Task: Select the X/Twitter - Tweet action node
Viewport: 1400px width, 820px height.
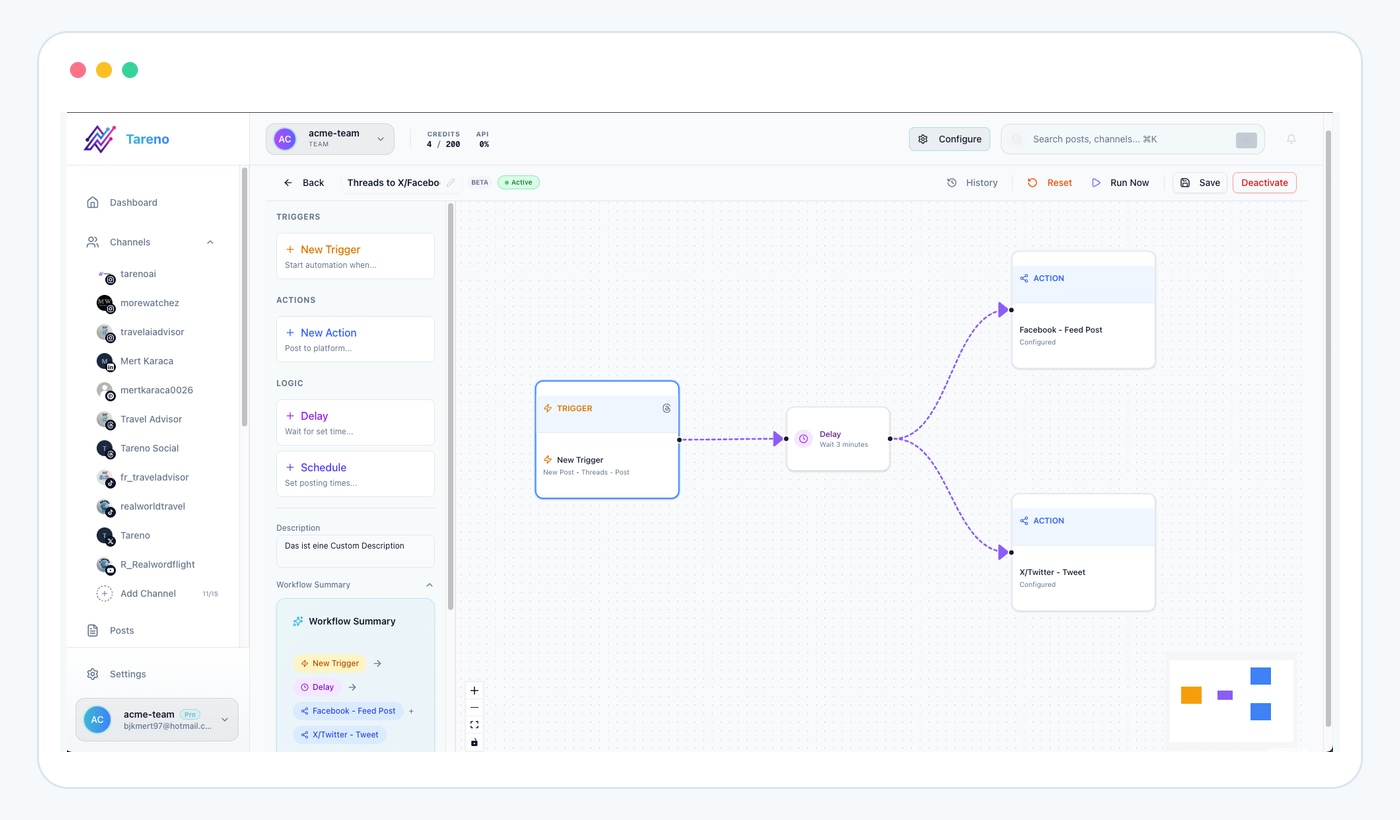Action: click(1083, 552)
